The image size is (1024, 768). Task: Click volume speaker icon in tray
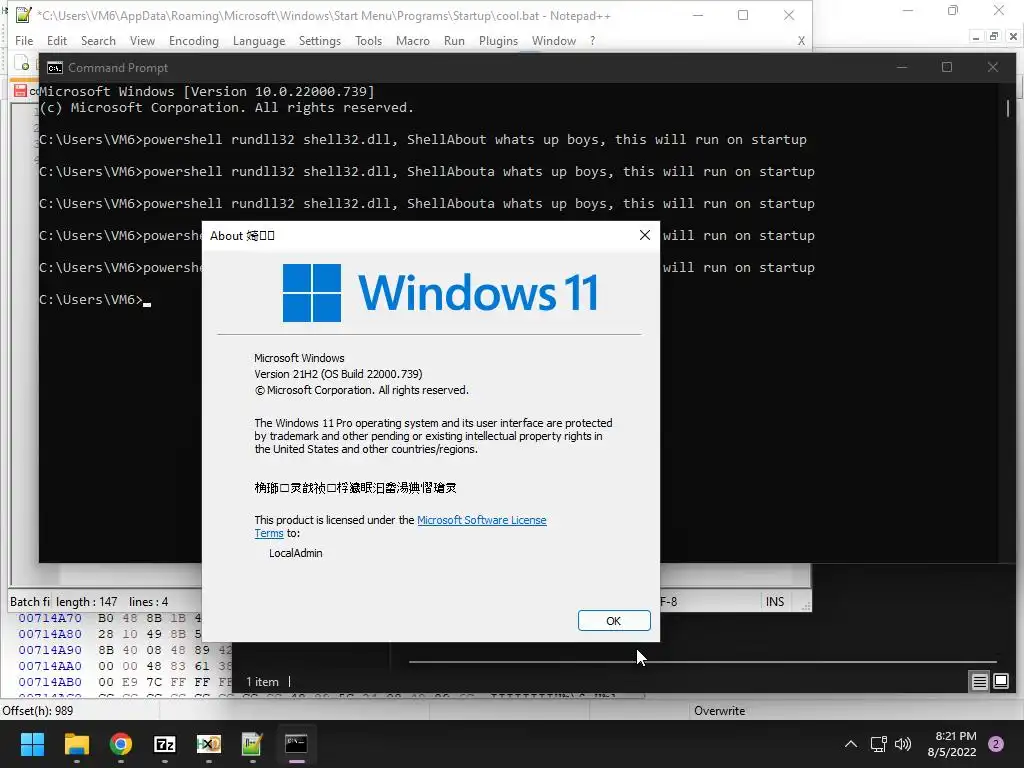click(x=903, y=744)
